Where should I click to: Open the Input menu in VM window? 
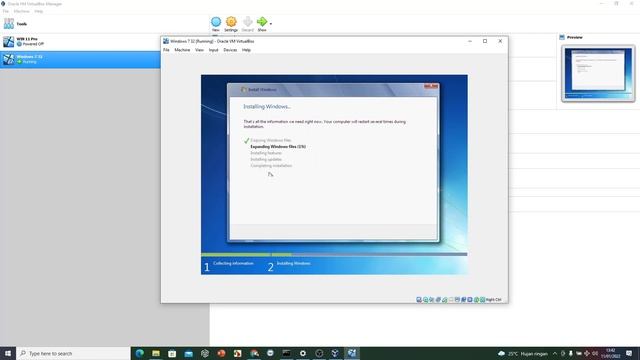[x=213, y=50]
